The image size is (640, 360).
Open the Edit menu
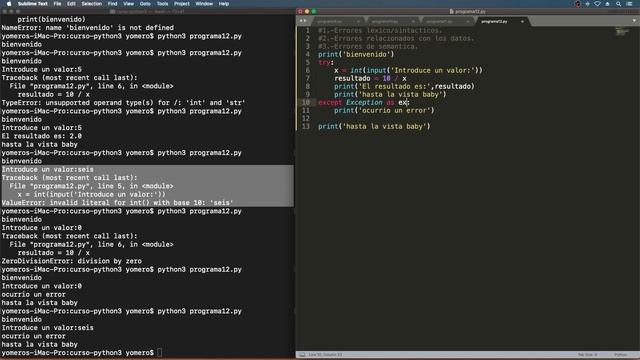71,4
